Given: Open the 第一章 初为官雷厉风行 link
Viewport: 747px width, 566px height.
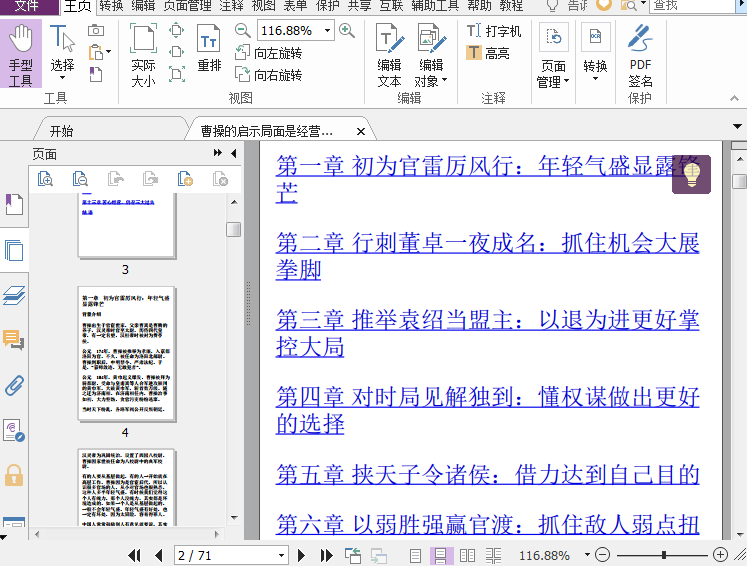Looking at the screenshot, I should pyautogui.click(x=488, y=179).
